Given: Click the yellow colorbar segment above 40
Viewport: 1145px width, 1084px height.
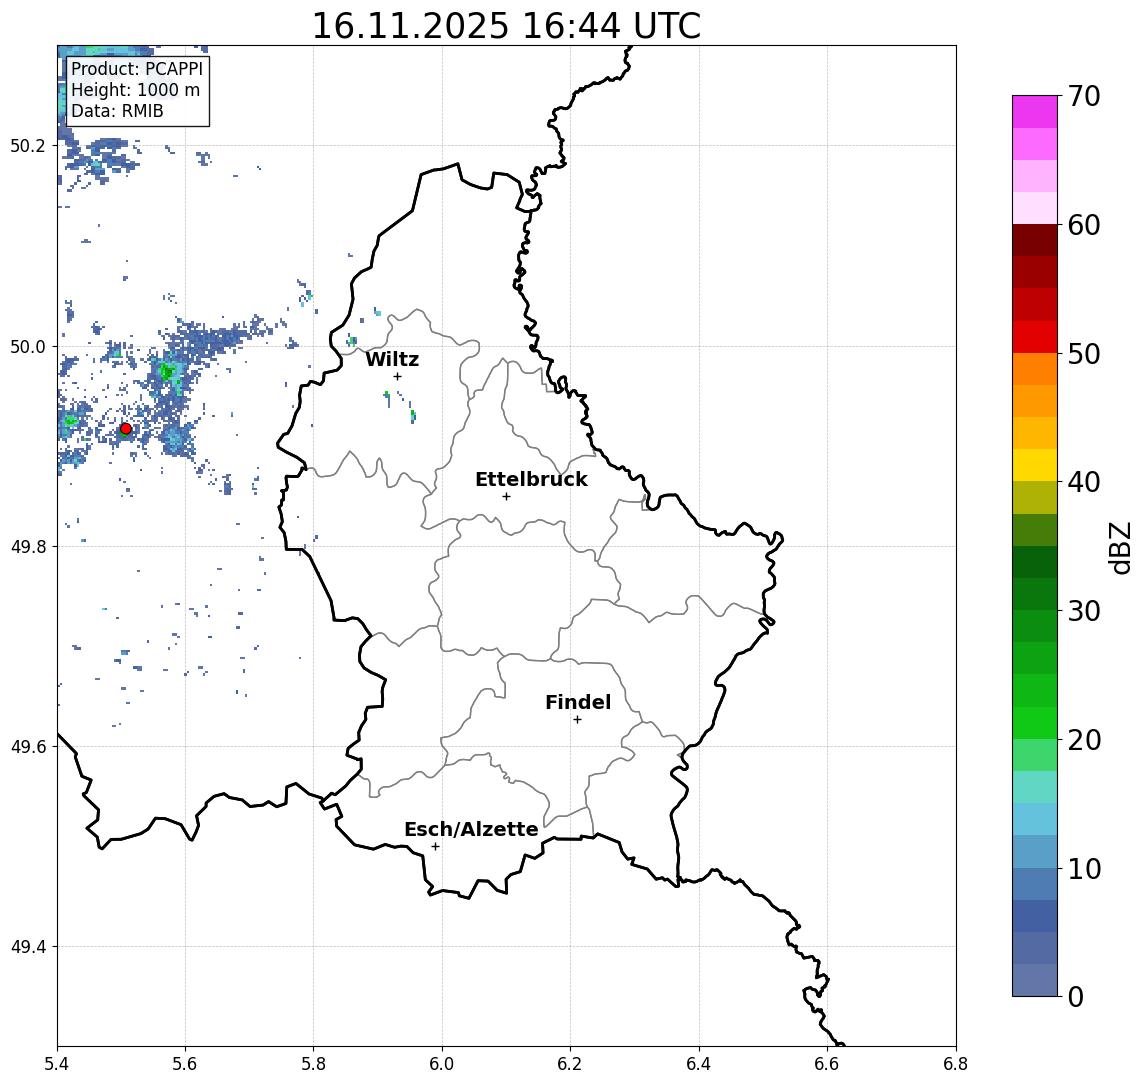Looking at the screenshot, I should point(1035,465).
